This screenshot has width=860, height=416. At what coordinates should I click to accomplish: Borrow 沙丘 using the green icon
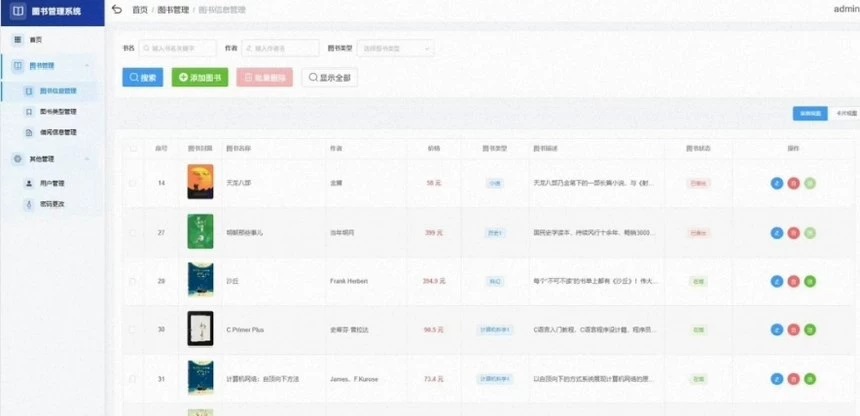(810, 281)
